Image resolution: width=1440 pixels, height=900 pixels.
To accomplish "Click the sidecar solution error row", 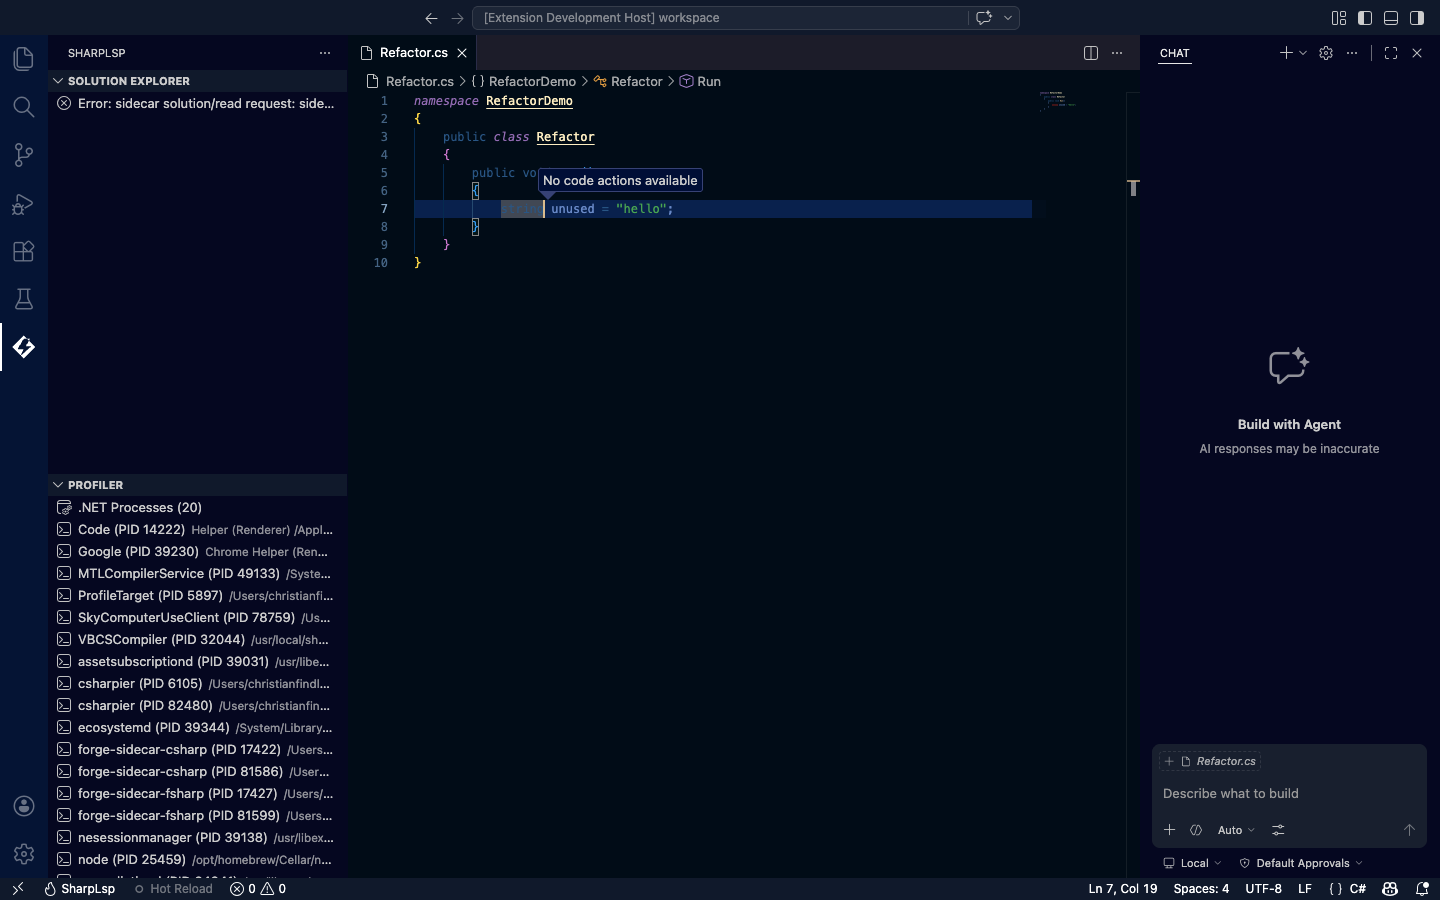I will point(197,103).
